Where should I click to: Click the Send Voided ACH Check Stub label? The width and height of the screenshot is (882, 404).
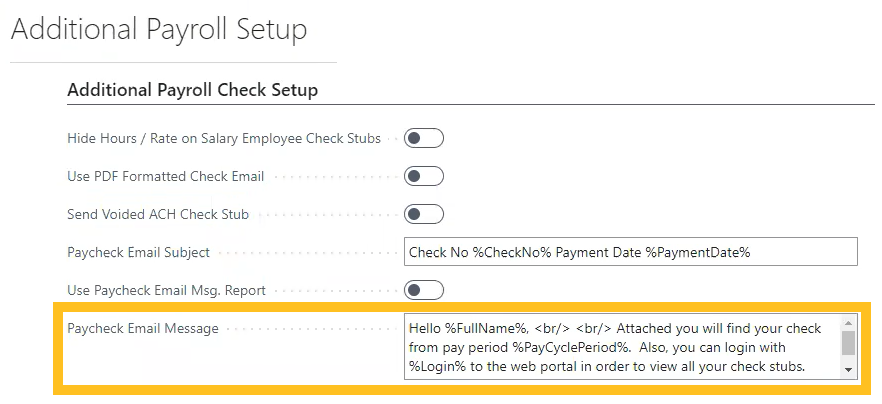158,214
